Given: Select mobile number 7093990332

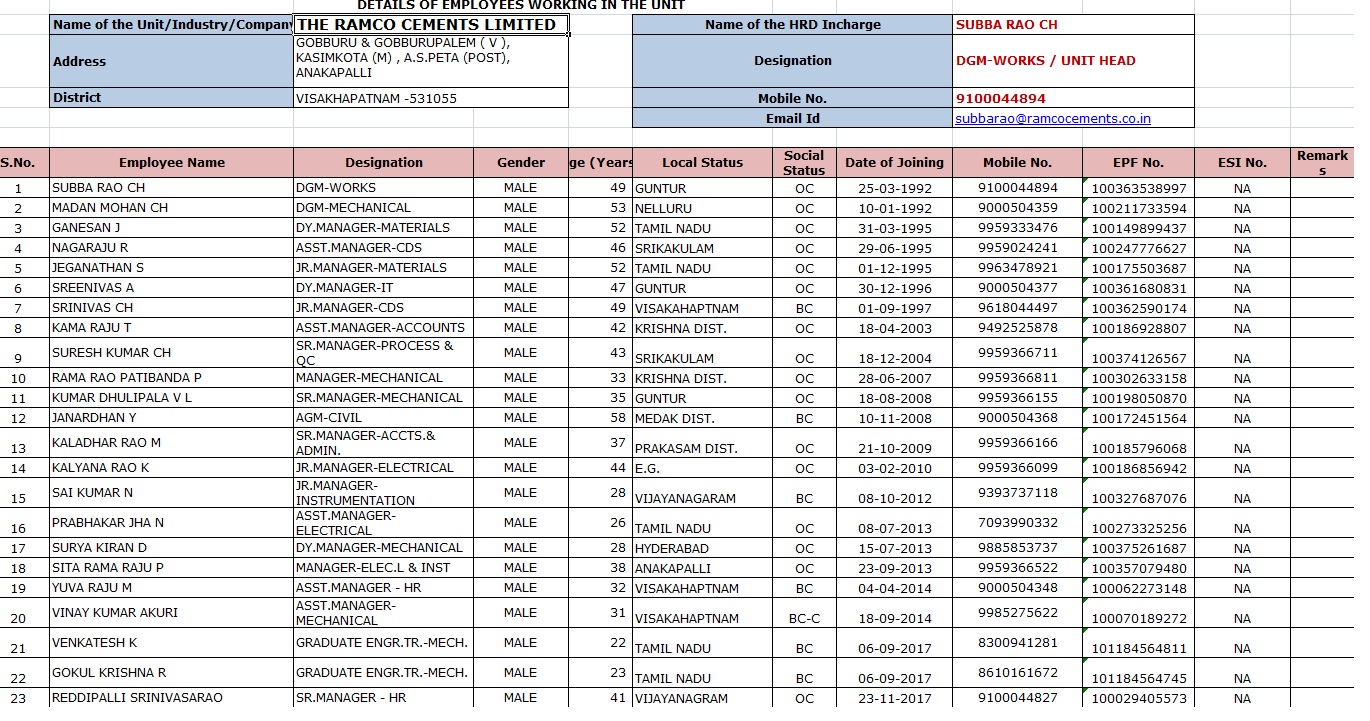Looking at the screenshot, I should [x=1018, y=523].
